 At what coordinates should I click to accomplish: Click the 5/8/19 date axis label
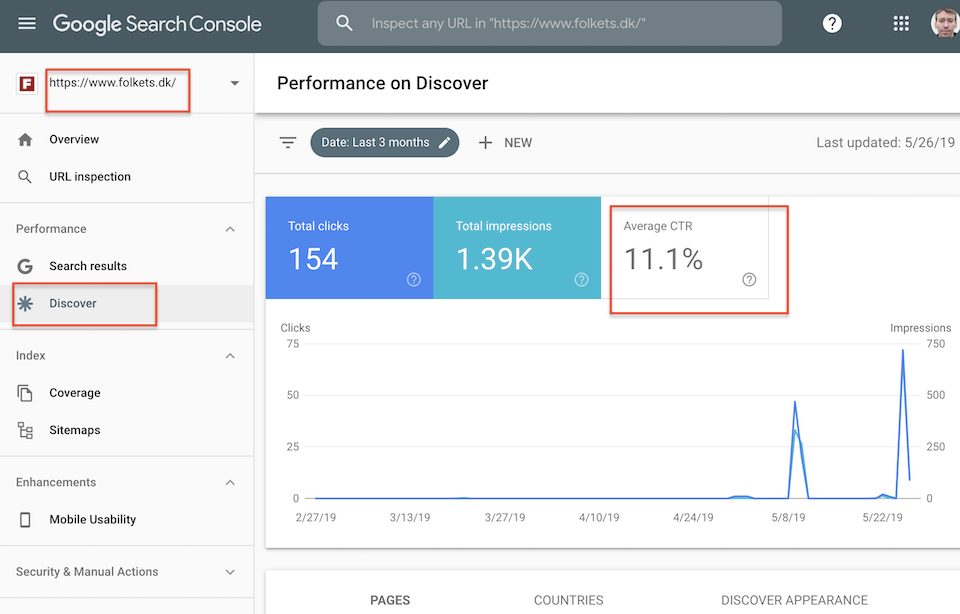pos(789,518)
